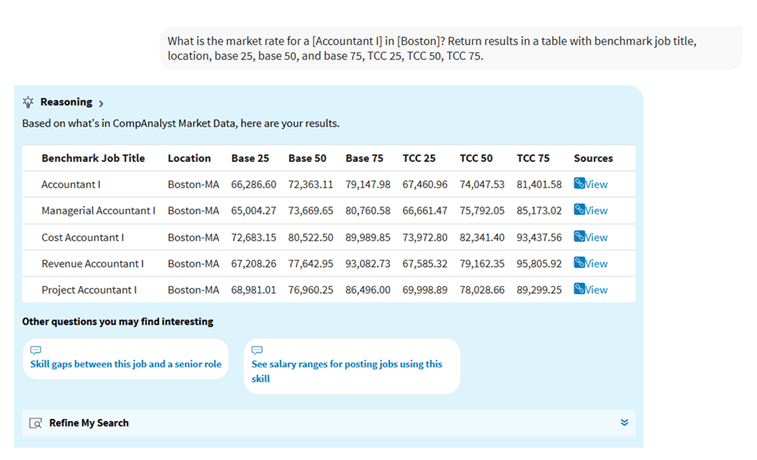
Task: Click the 67,460.96 TCC 25 value
Action: [425, 184]
